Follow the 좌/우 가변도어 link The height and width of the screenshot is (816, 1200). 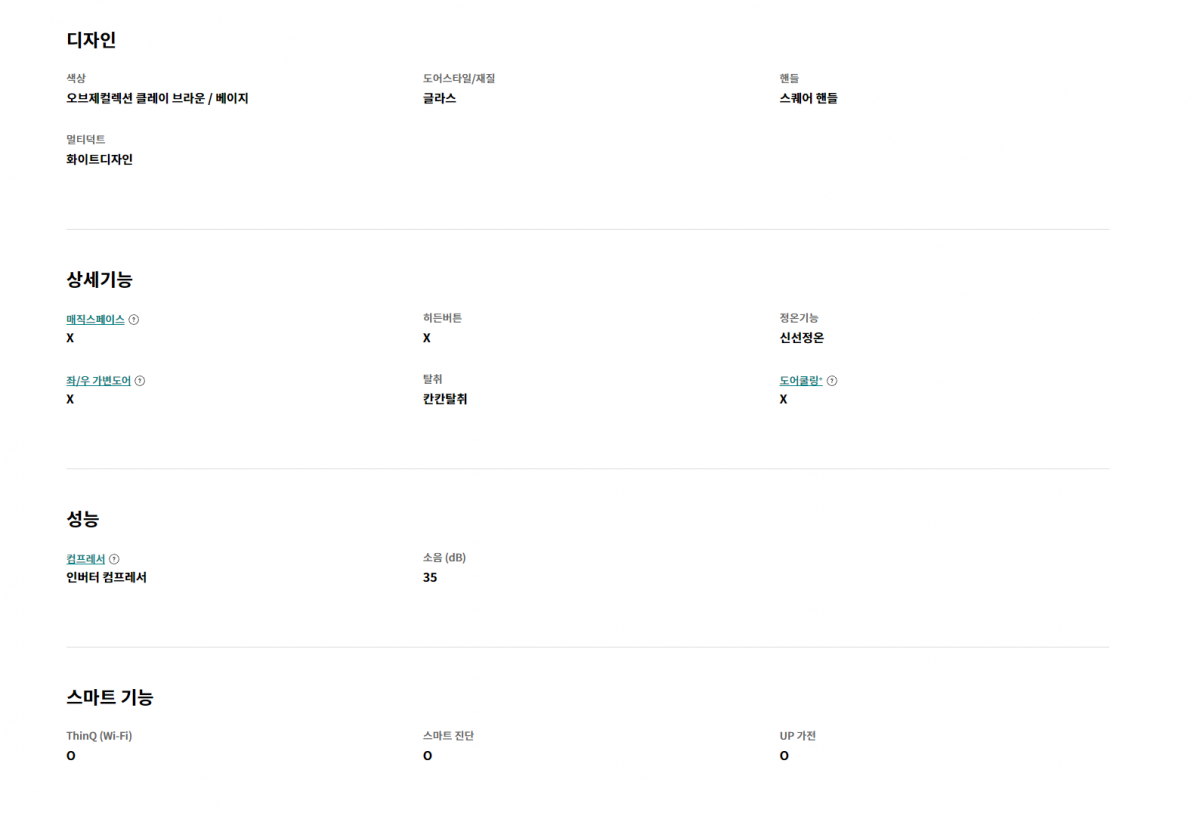99,381
